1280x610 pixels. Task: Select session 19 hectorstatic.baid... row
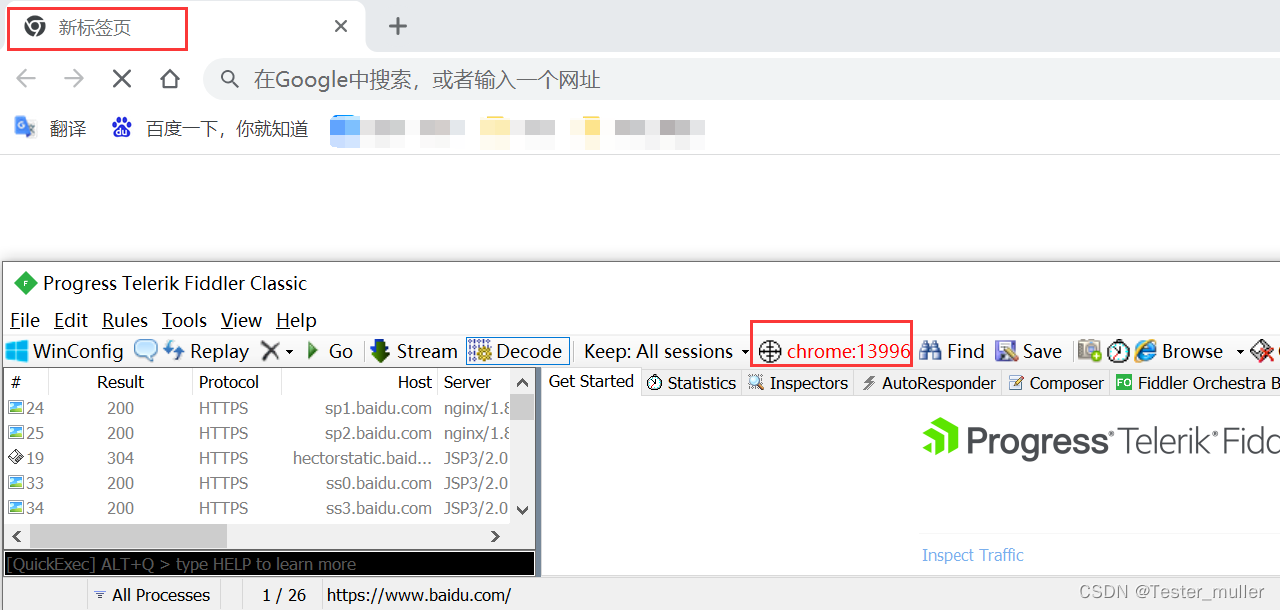[x=258, y=458]
